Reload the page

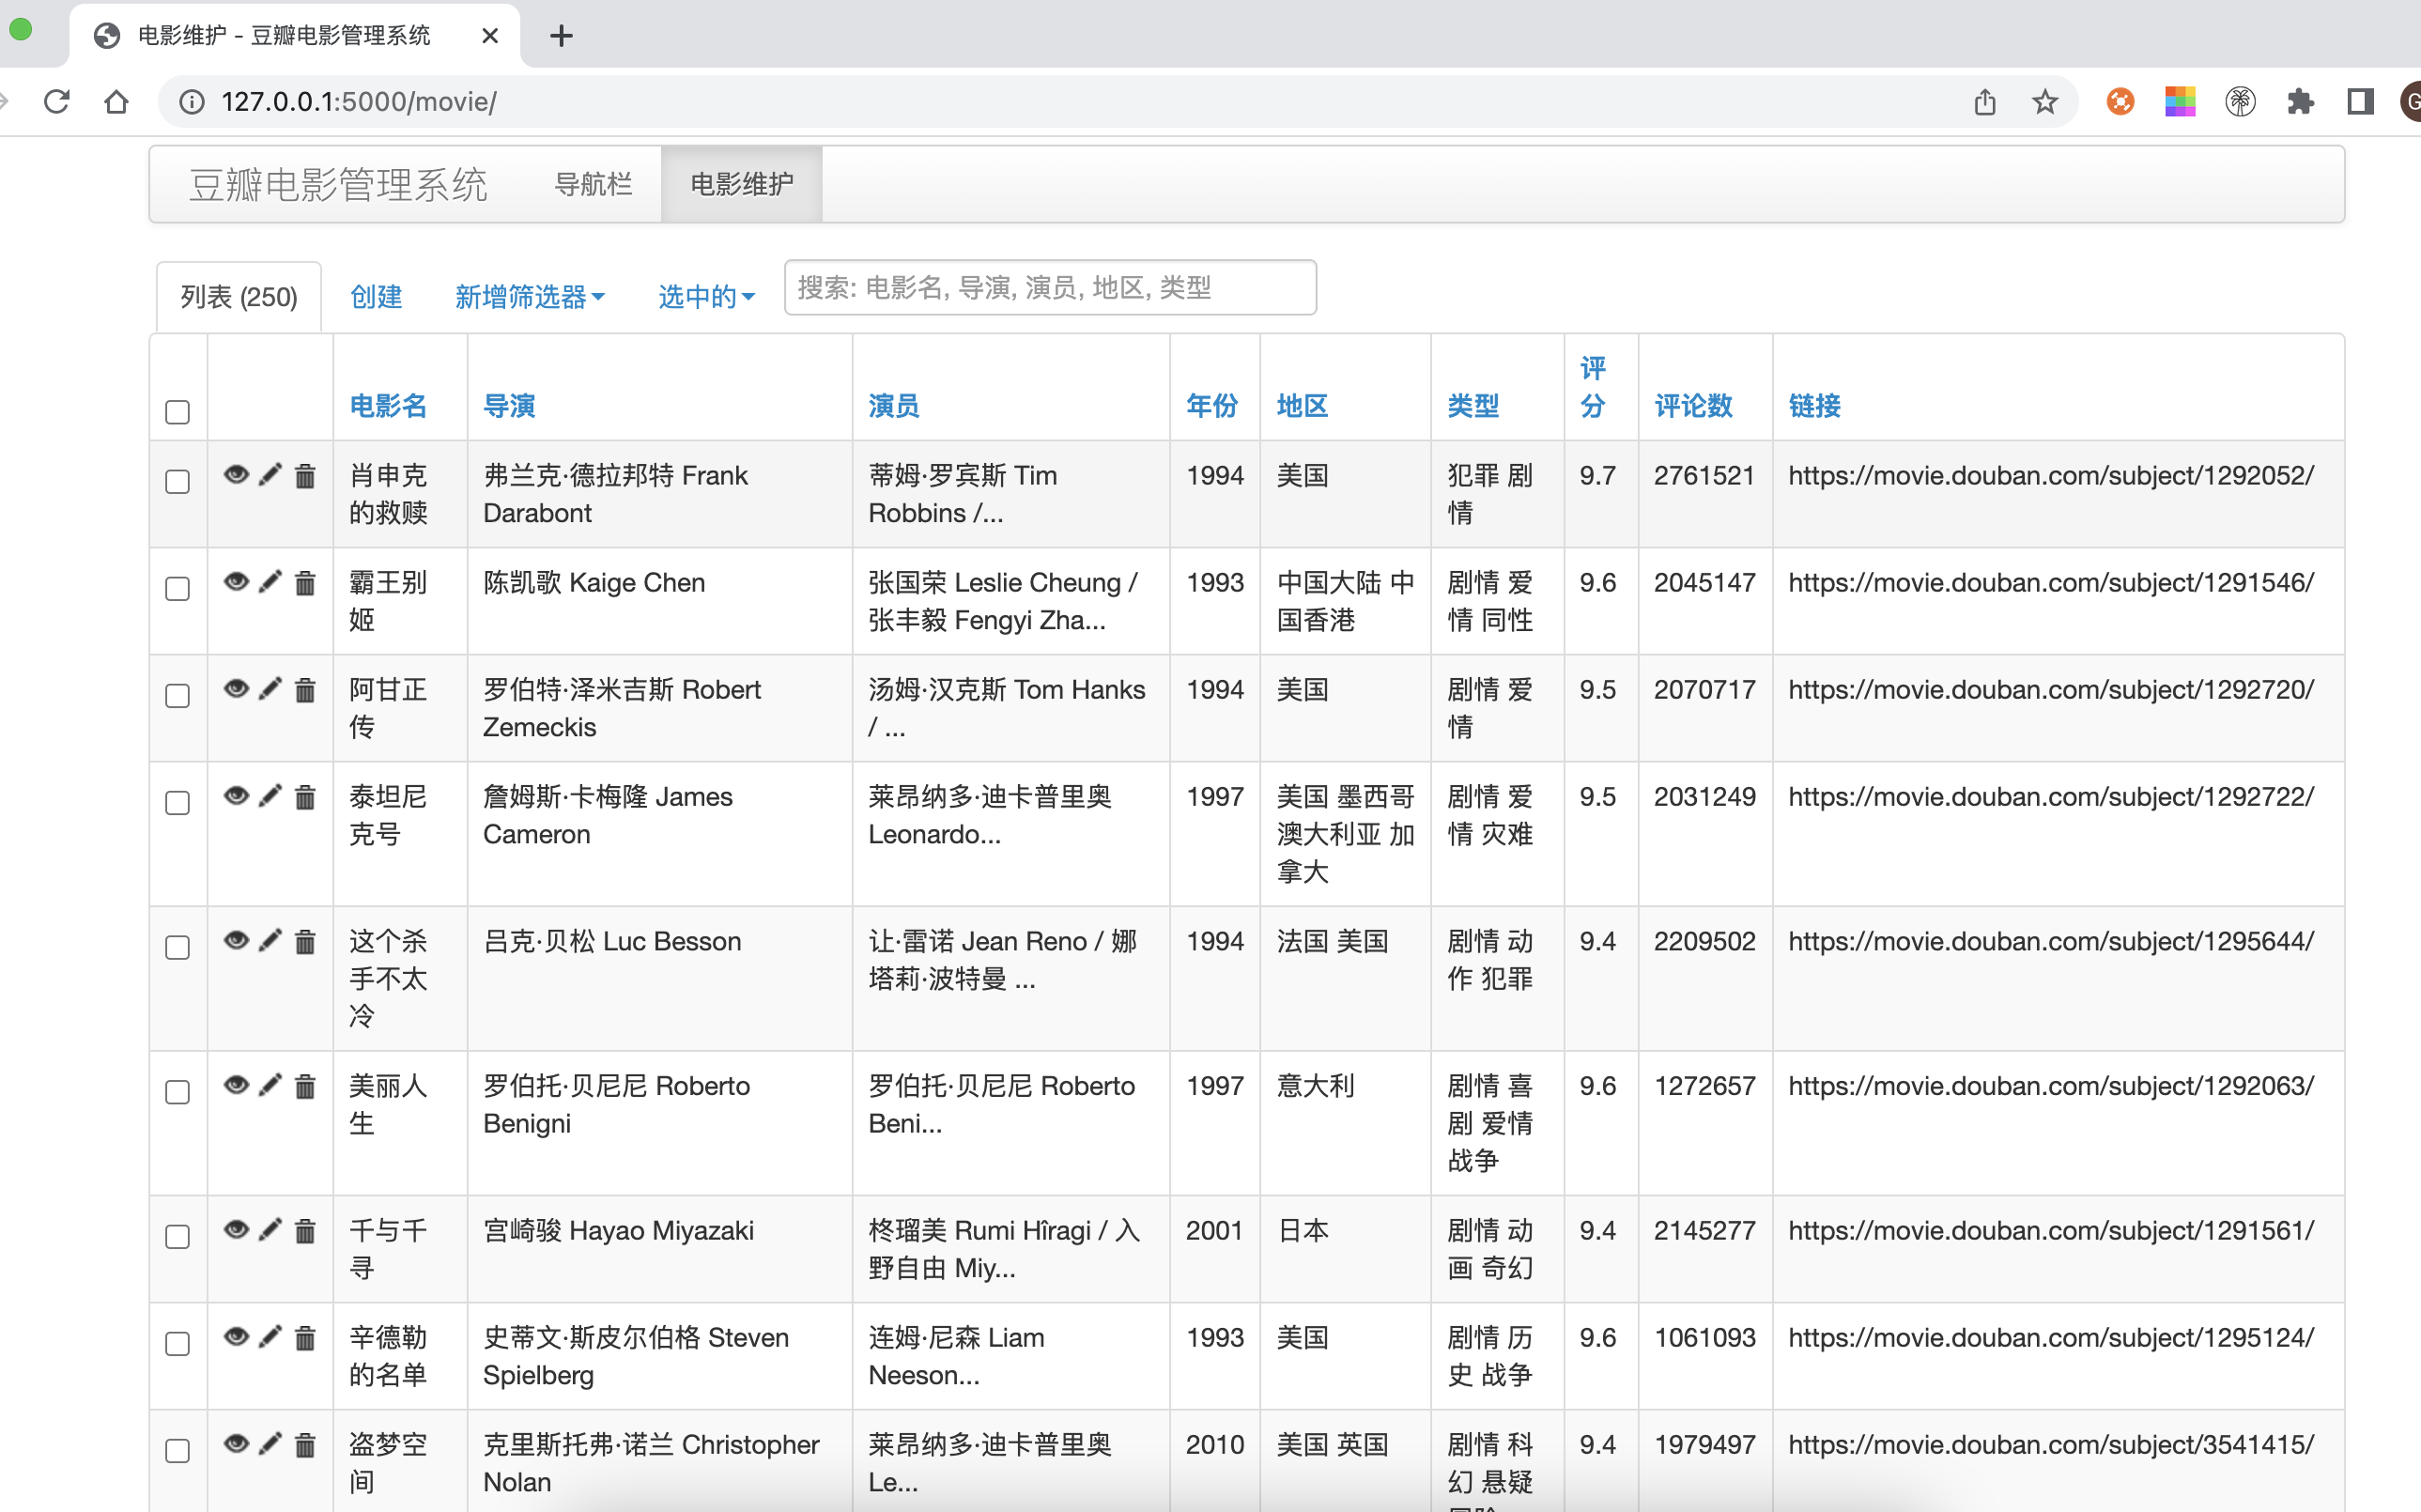pyautogui.click(x=57, y=101)
